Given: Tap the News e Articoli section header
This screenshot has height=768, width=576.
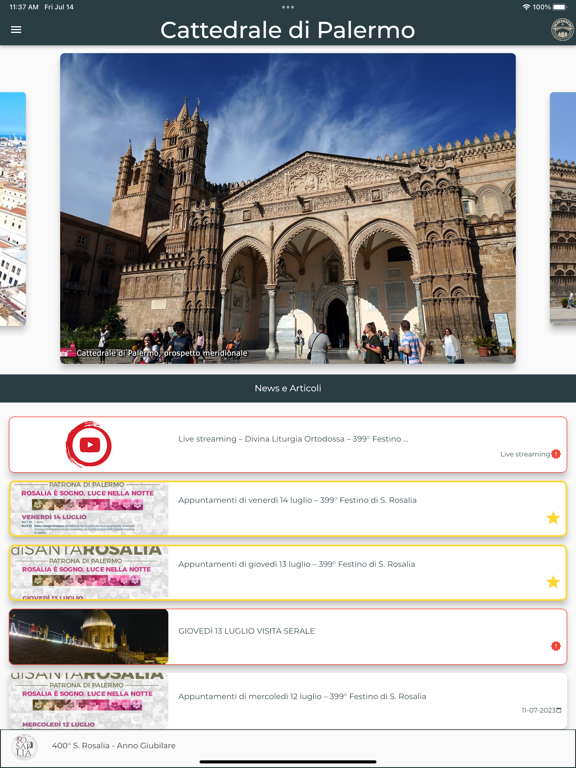Looking at the screenshot, I should [x=288, y=388].
